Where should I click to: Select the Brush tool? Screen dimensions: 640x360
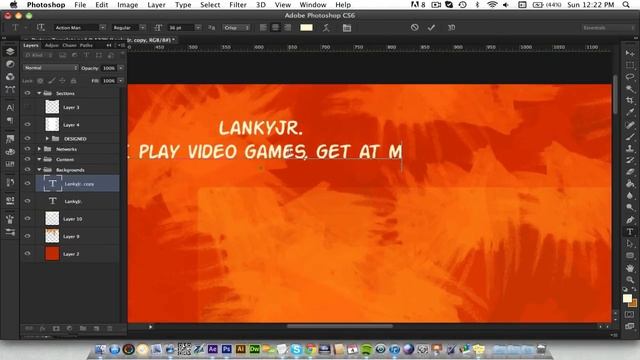pos(630,136)
